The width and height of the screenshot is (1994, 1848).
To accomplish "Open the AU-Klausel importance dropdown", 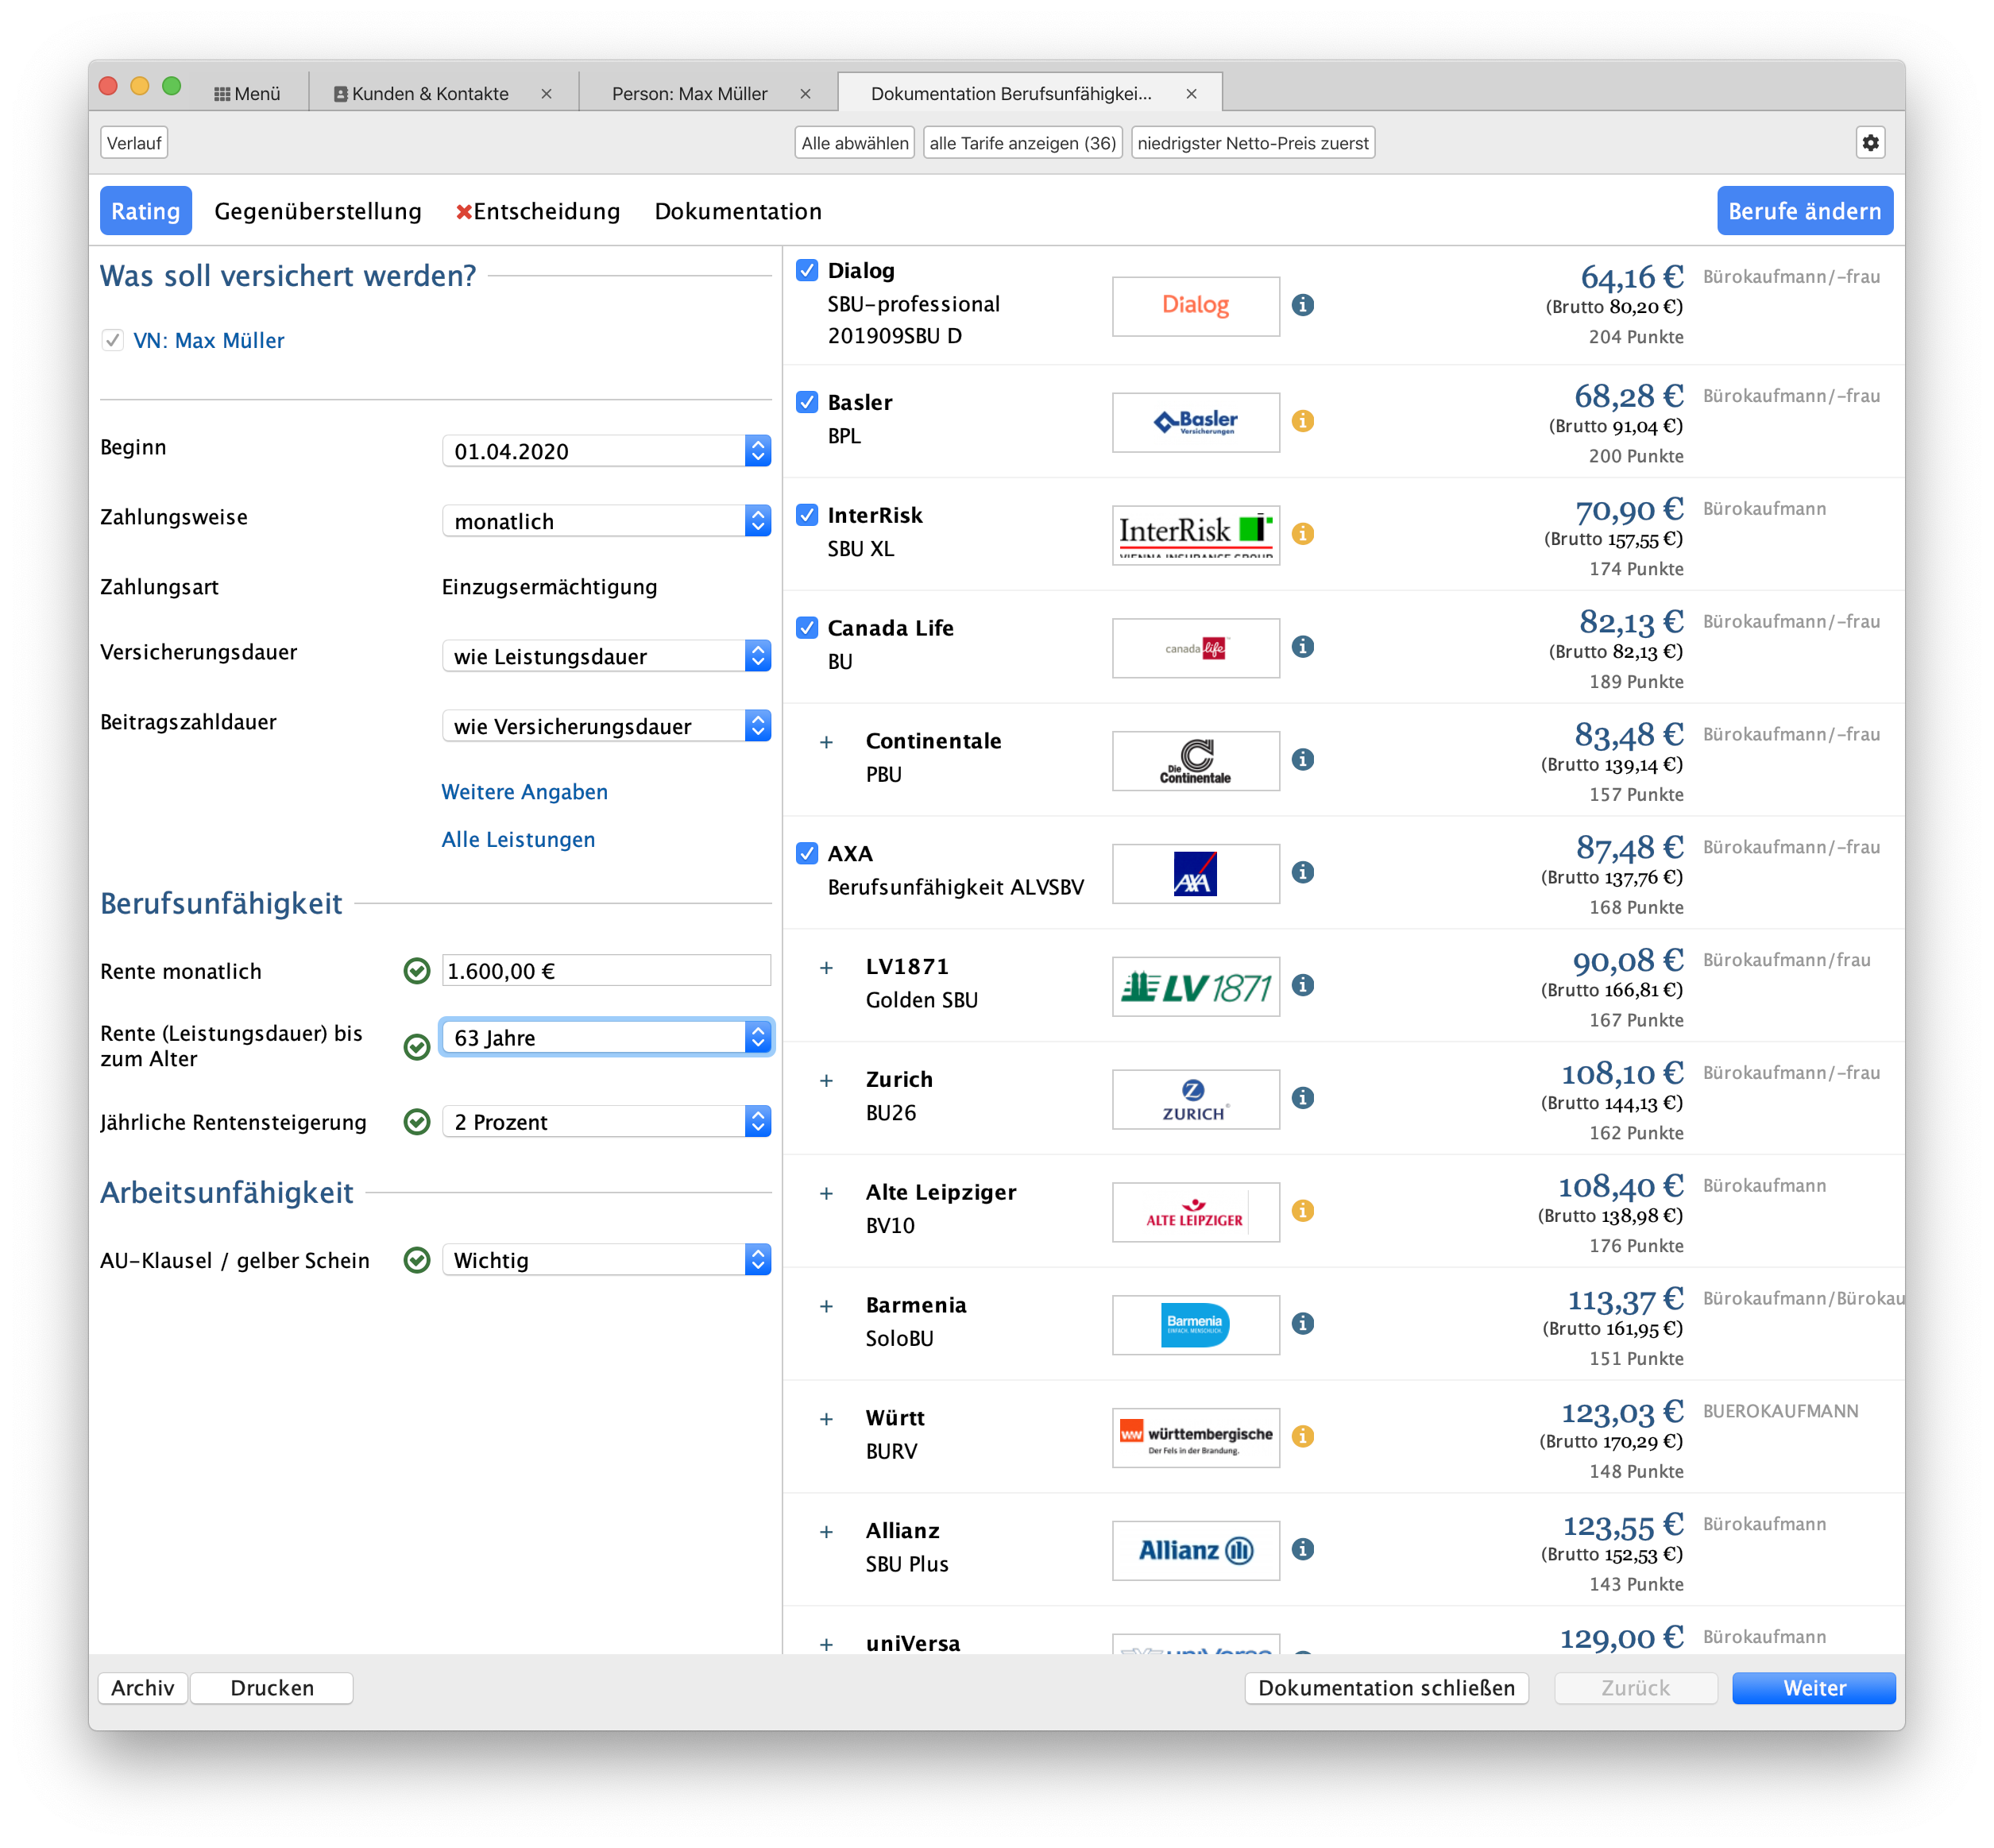I will 606,1260.
